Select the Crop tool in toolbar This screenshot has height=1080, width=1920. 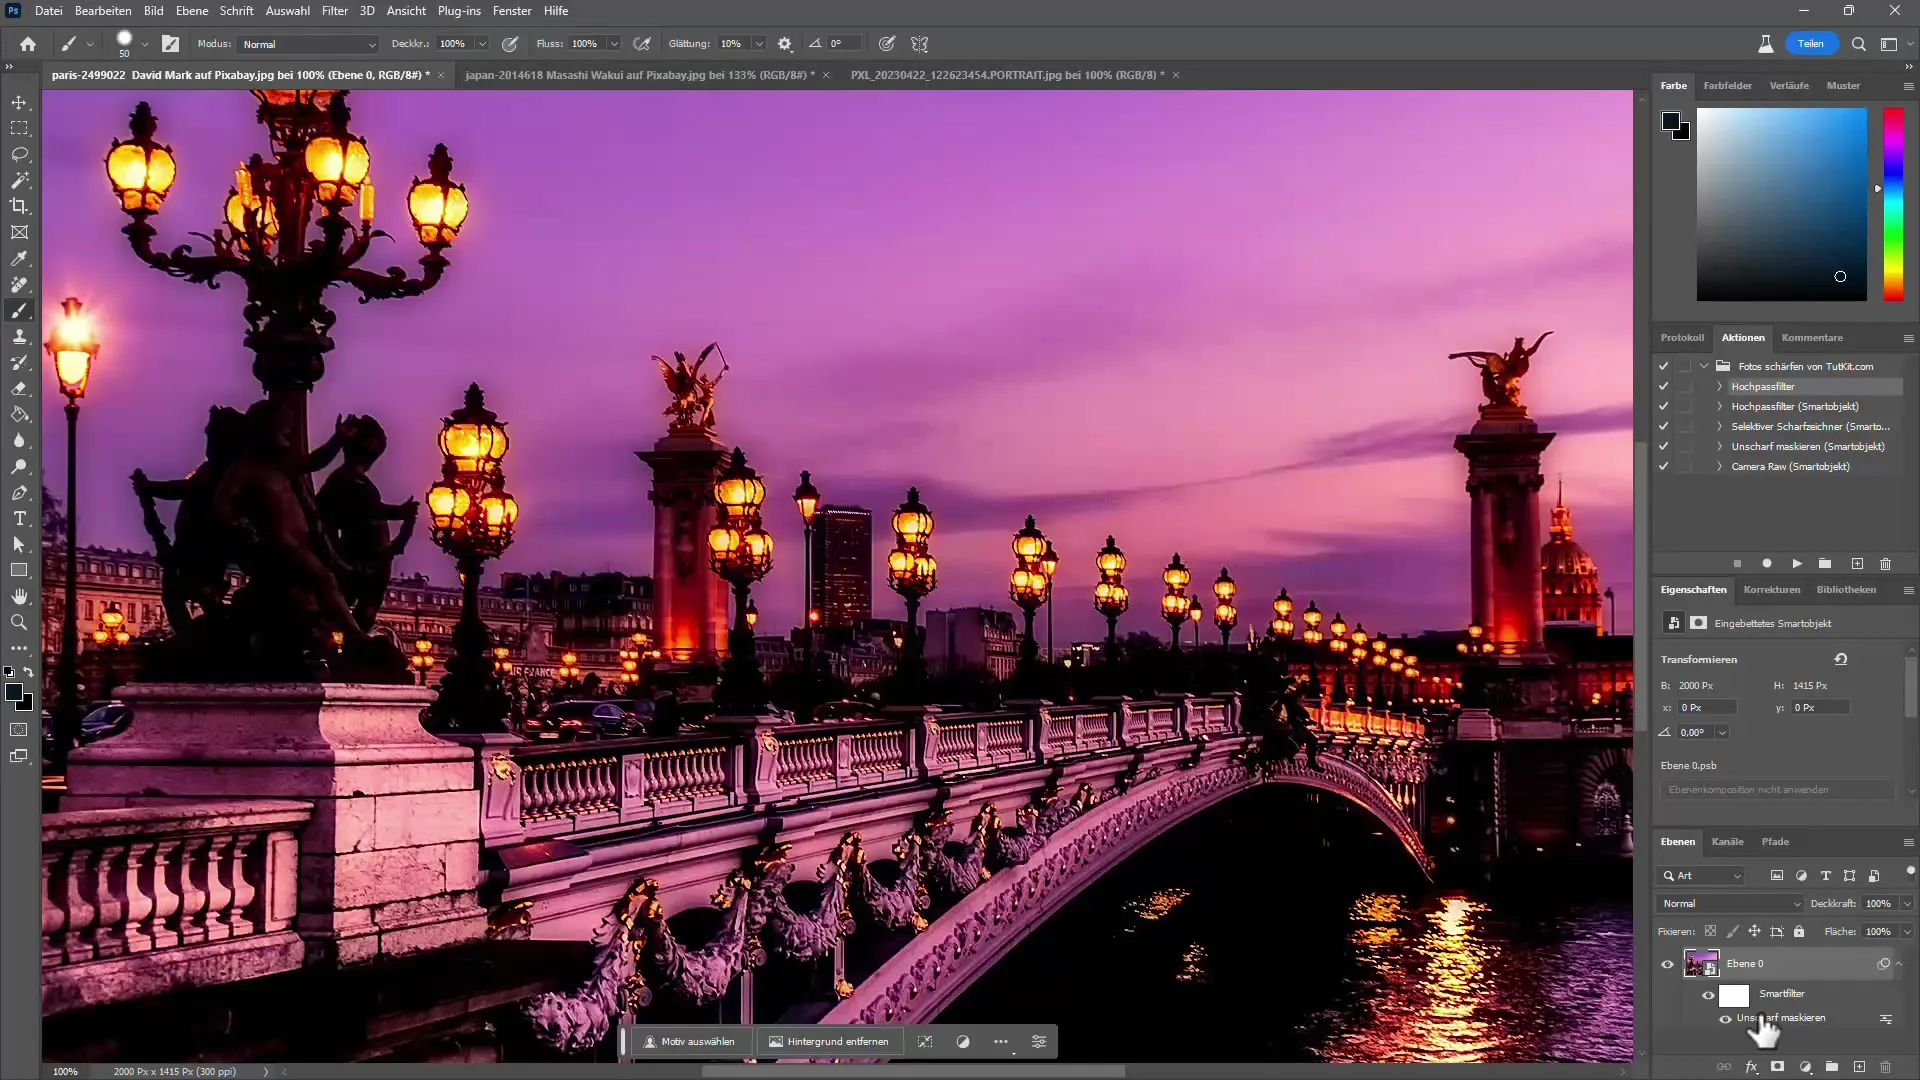20,206
